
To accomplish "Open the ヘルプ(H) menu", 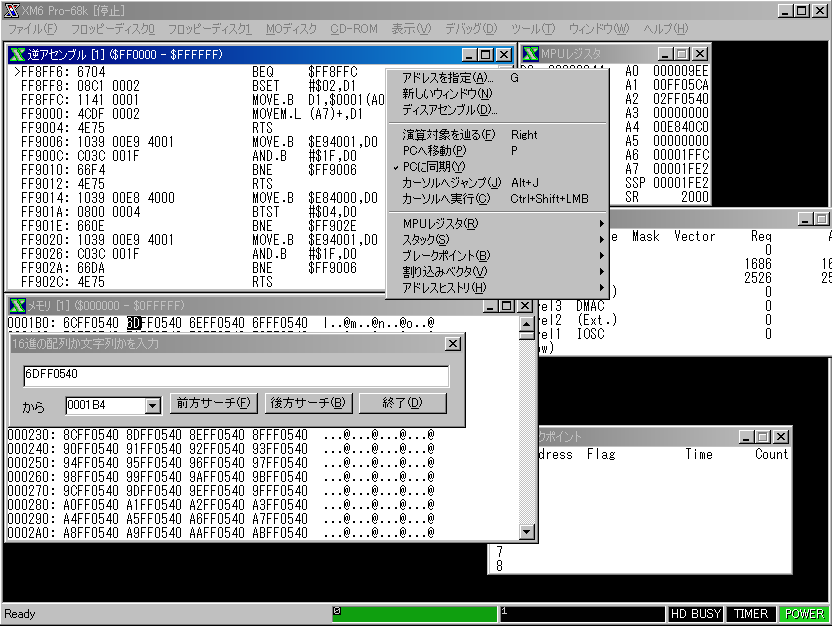I will click(x=665, y=29).
